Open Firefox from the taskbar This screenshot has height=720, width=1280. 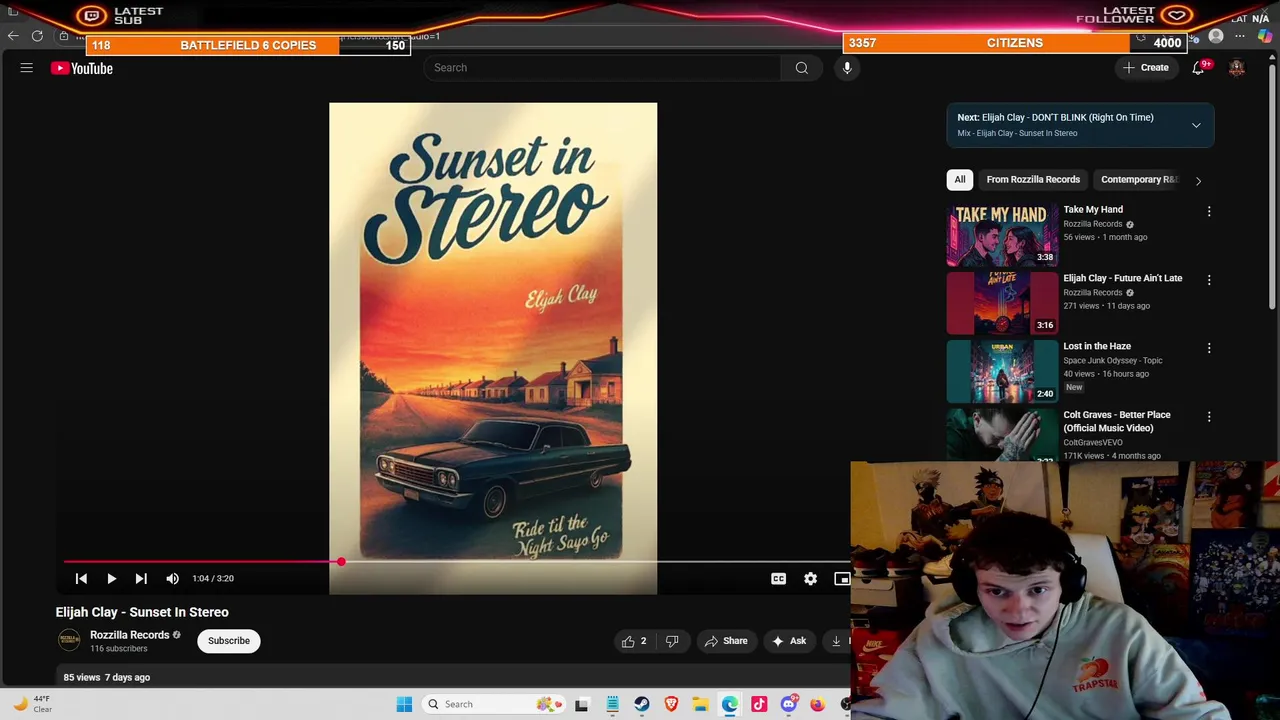pos(818,704)
